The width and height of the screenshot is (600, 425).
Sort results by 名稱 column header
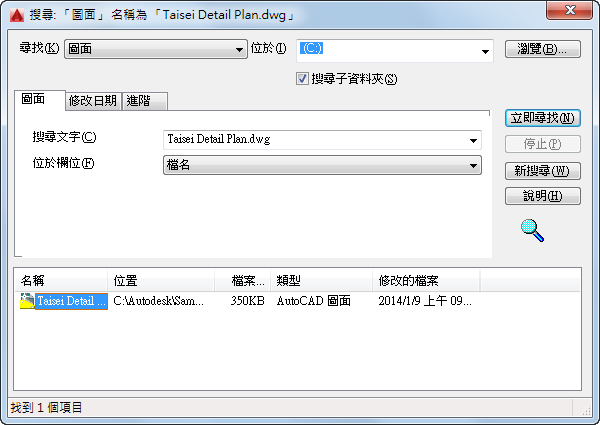click(x=61, y=280)
